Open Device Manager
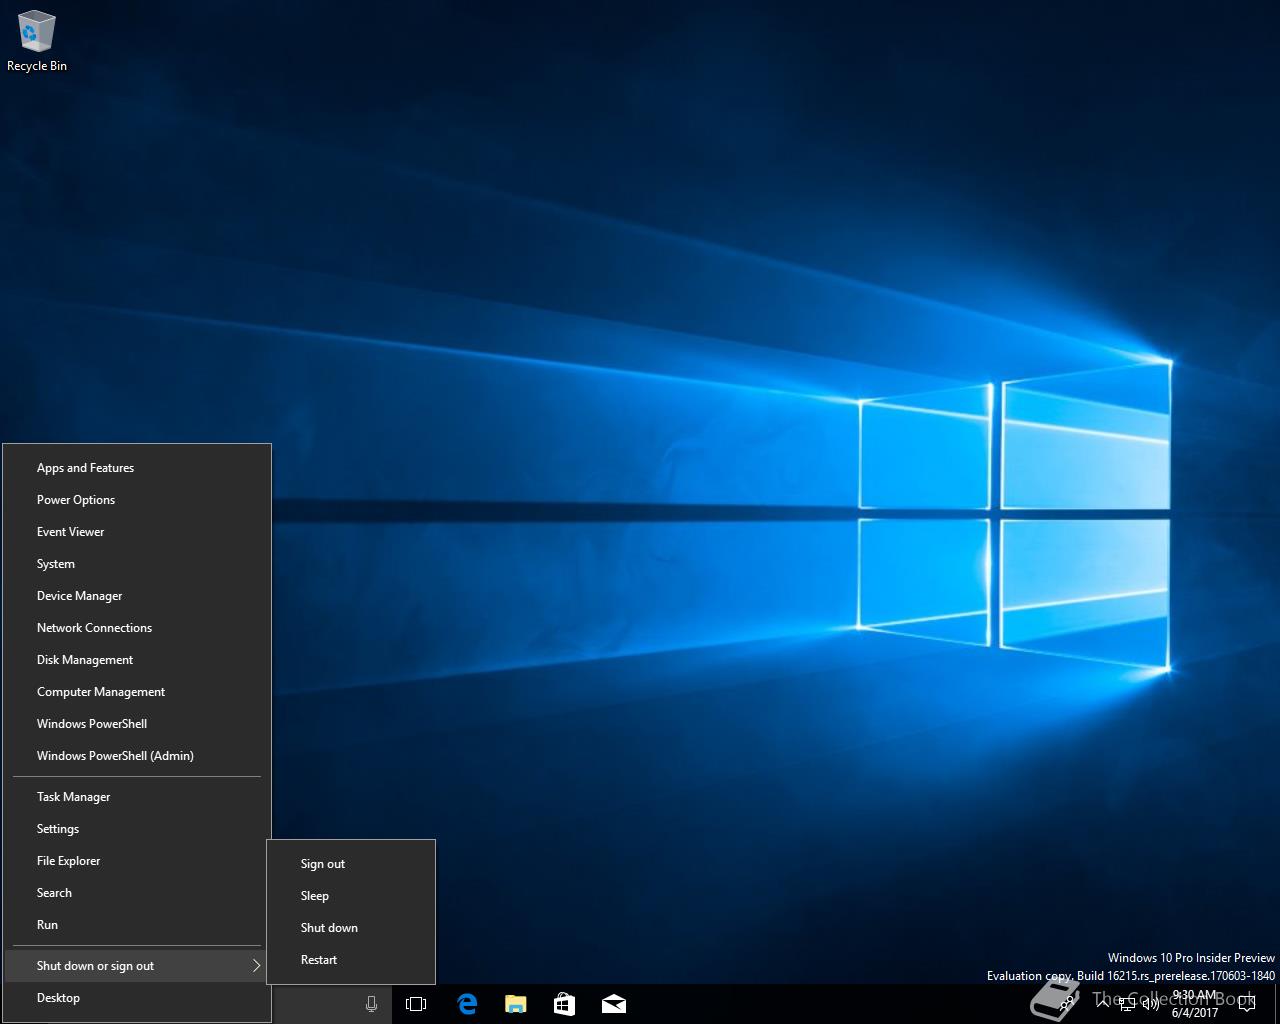 coord(137,596)
